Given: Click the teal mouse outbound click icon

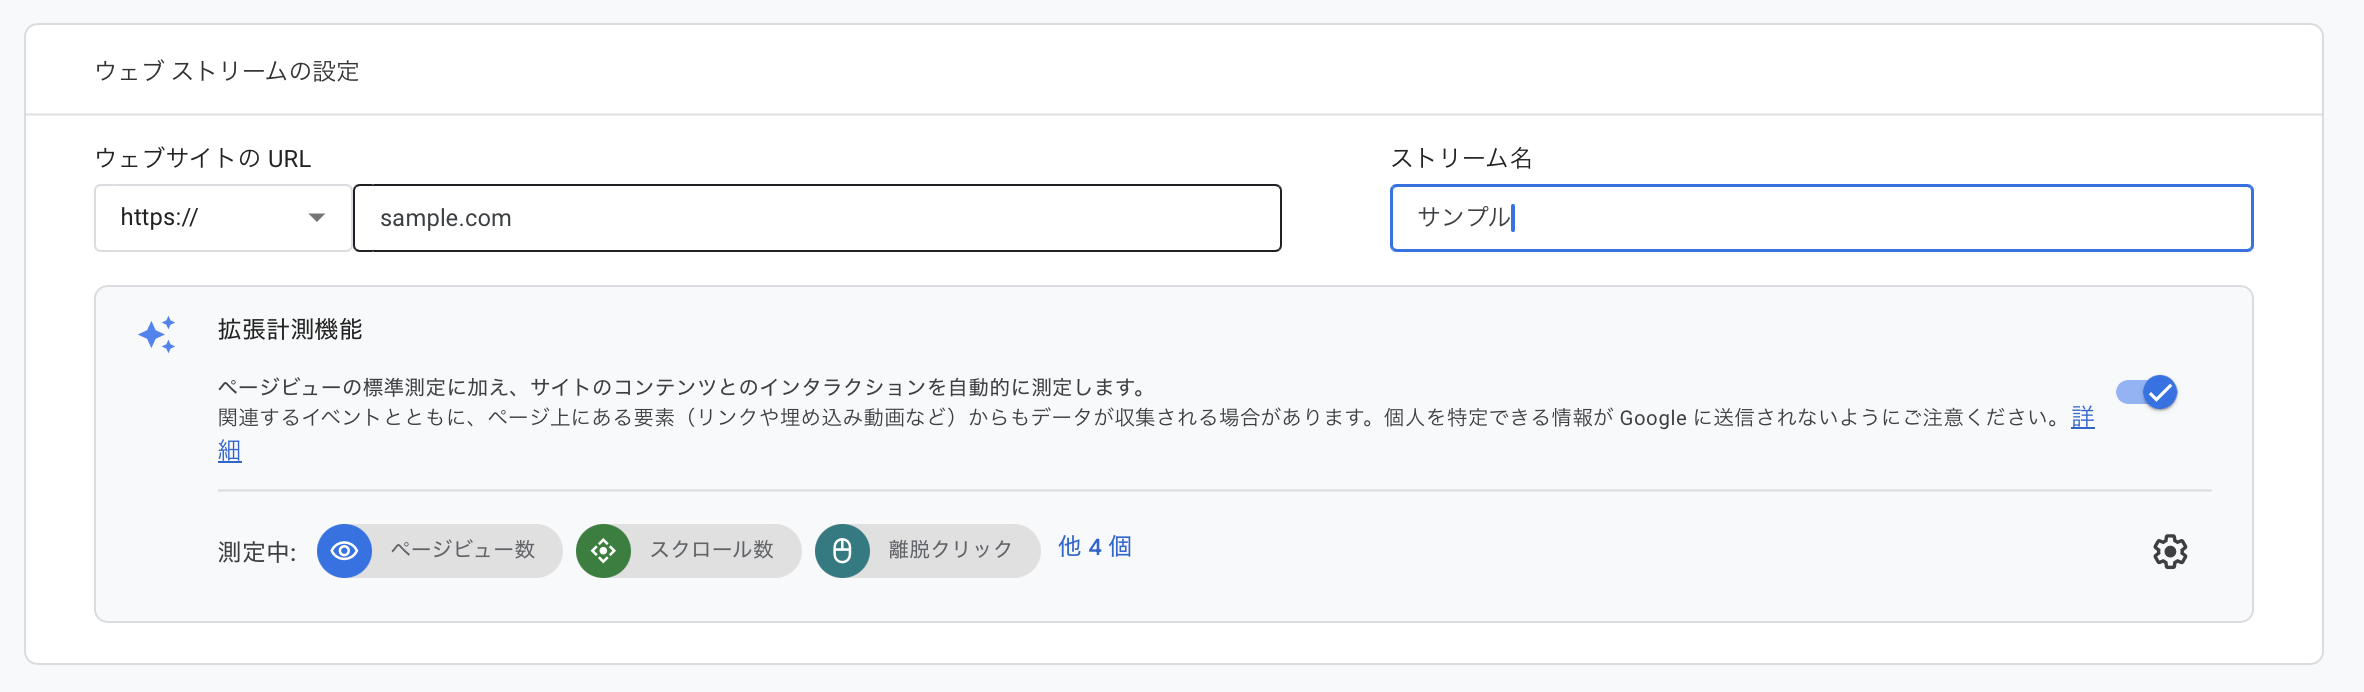Looking at the screenshot, I should click(x=842, y=550).
